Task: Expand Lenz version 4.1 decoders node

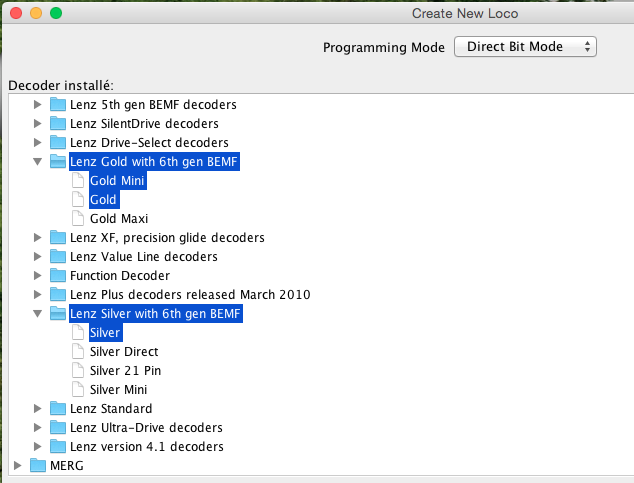Action: 37,447
